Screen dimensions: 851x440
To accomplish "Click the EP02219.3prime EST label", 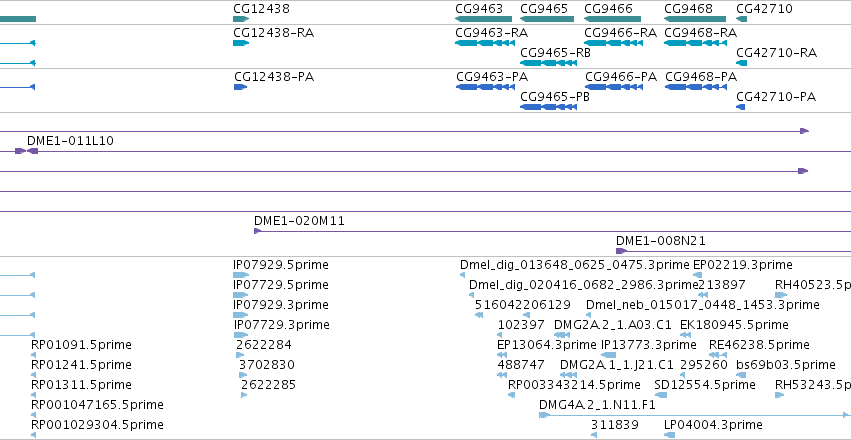I will click(x=742, y=265).
